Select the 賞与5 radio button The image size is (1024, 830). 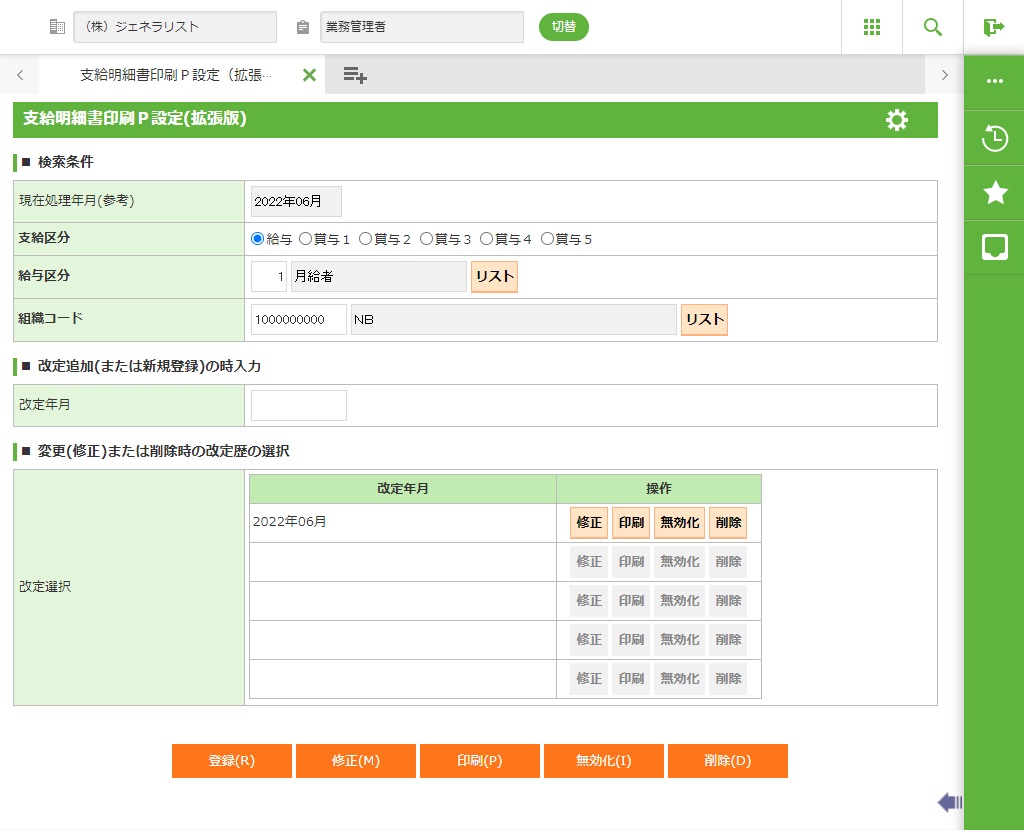[x=547, y=239]
